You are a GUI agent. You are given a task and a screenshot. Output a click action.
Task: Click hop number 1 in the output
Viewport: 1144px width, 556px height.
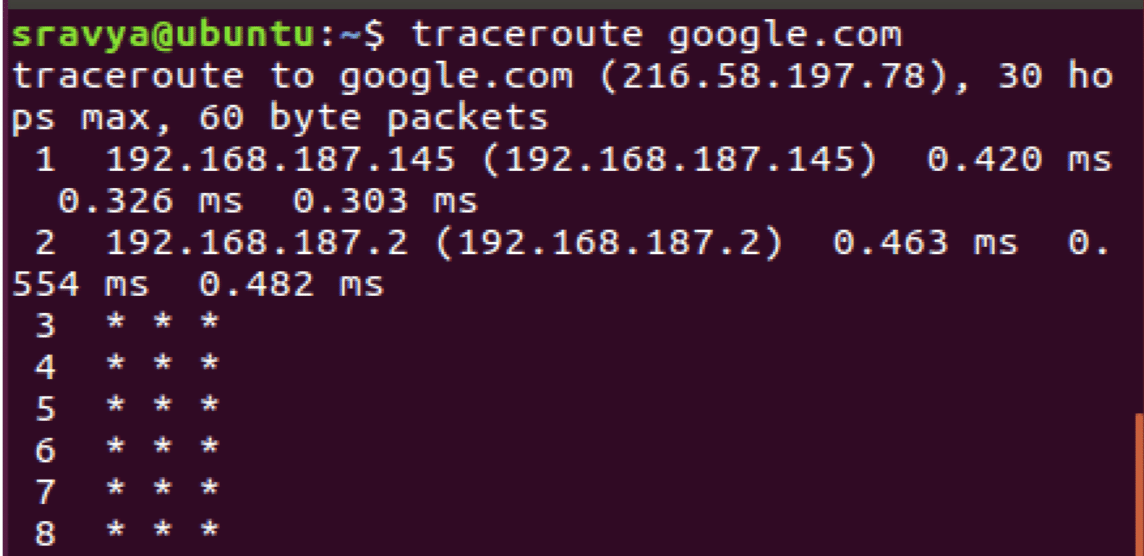pos(46,161)
